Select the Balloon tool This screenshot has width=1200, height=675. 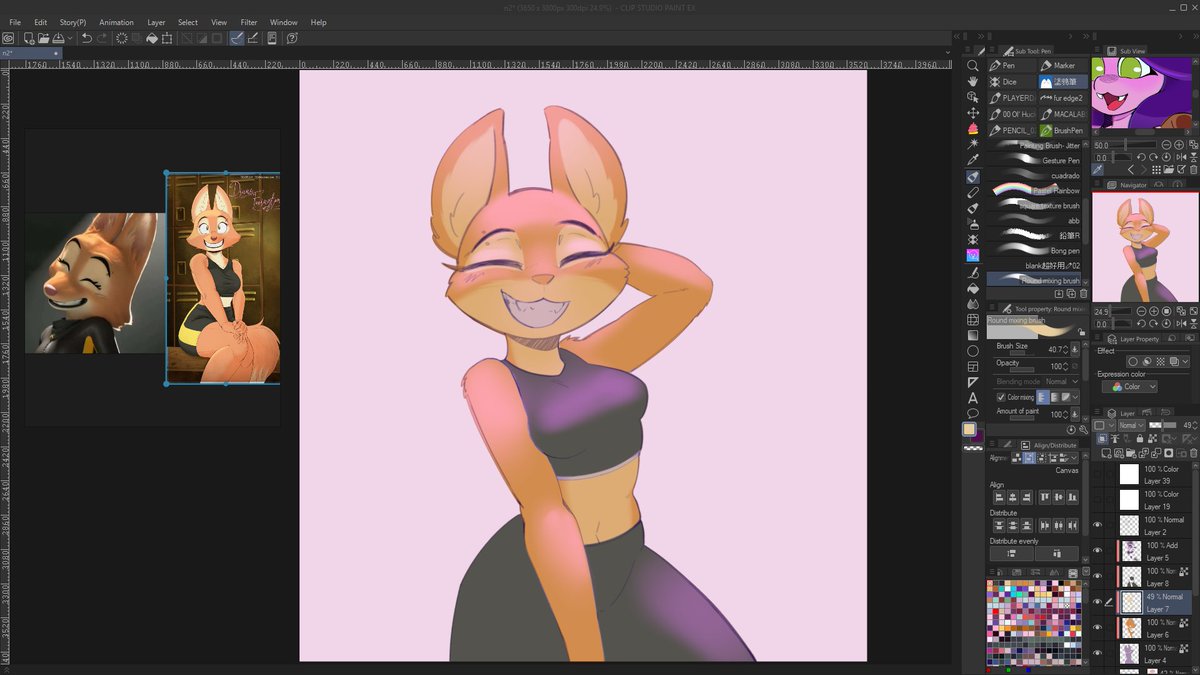click(x=972, y=413)
